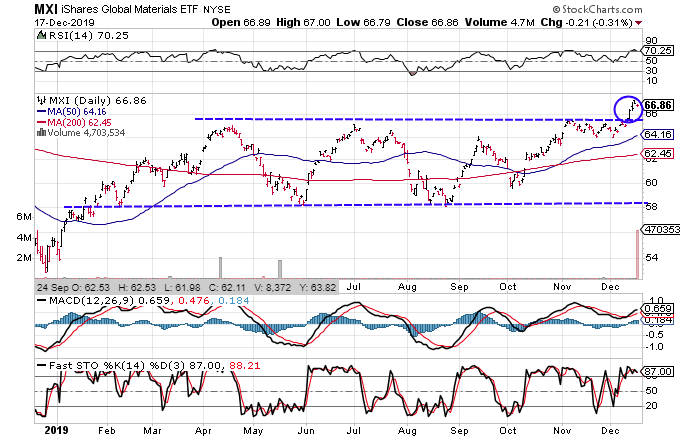Viewport: 680px width, 440px height.
Task: Select the MACD(12,26,9) 0.659 legend
Action: pyautogui.click(x=105, y=300)
